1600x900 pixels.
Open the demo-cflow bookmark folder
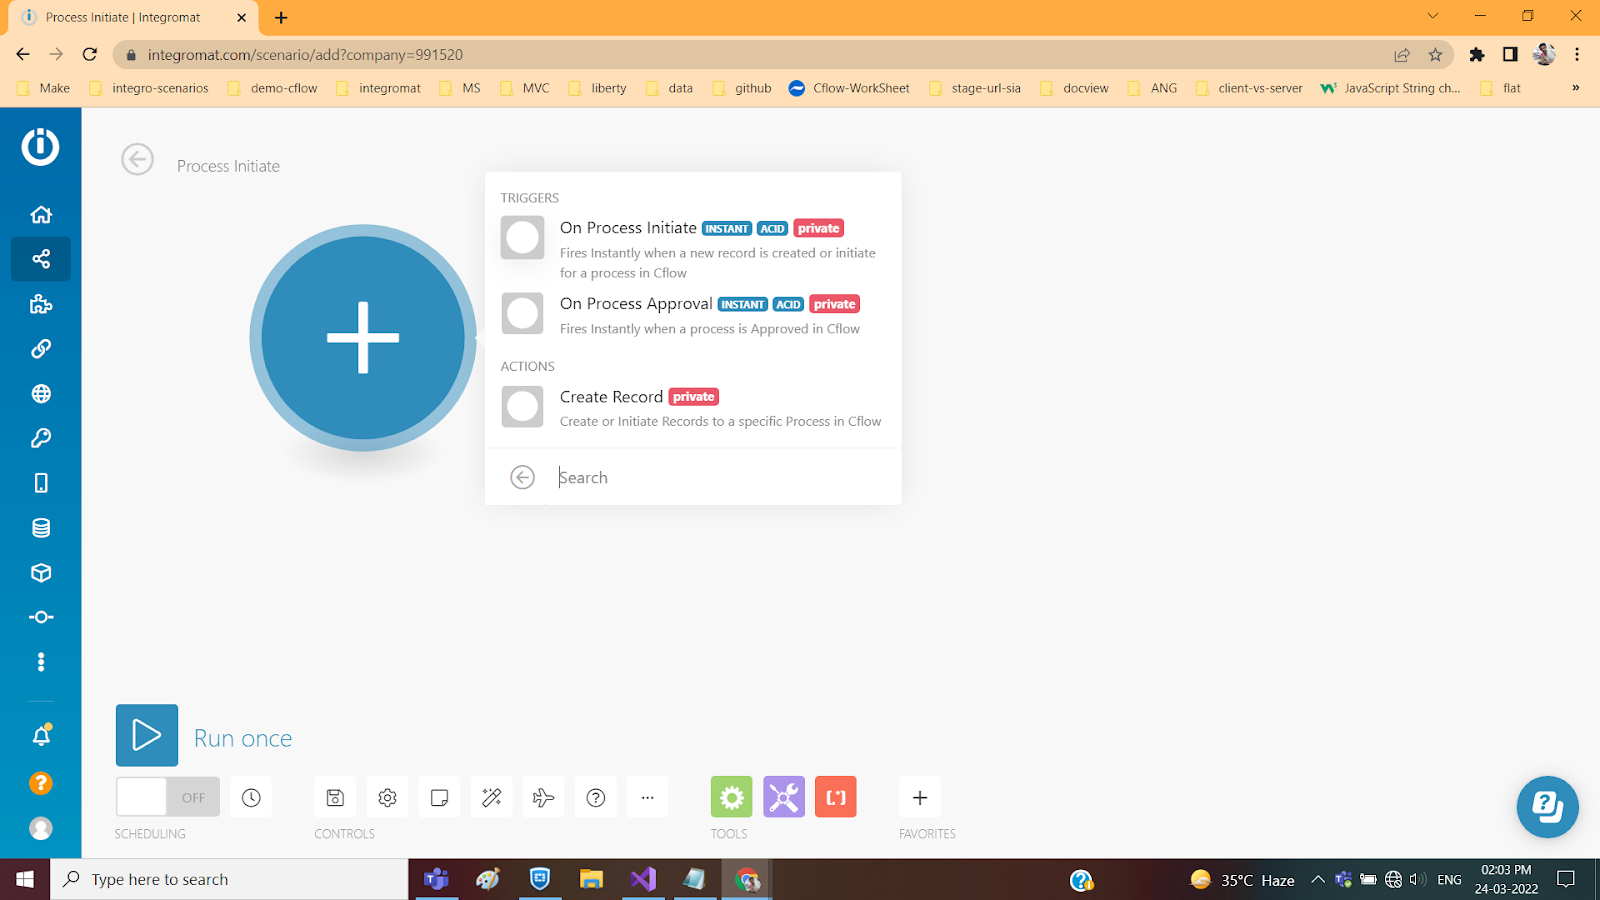point(273,88)
